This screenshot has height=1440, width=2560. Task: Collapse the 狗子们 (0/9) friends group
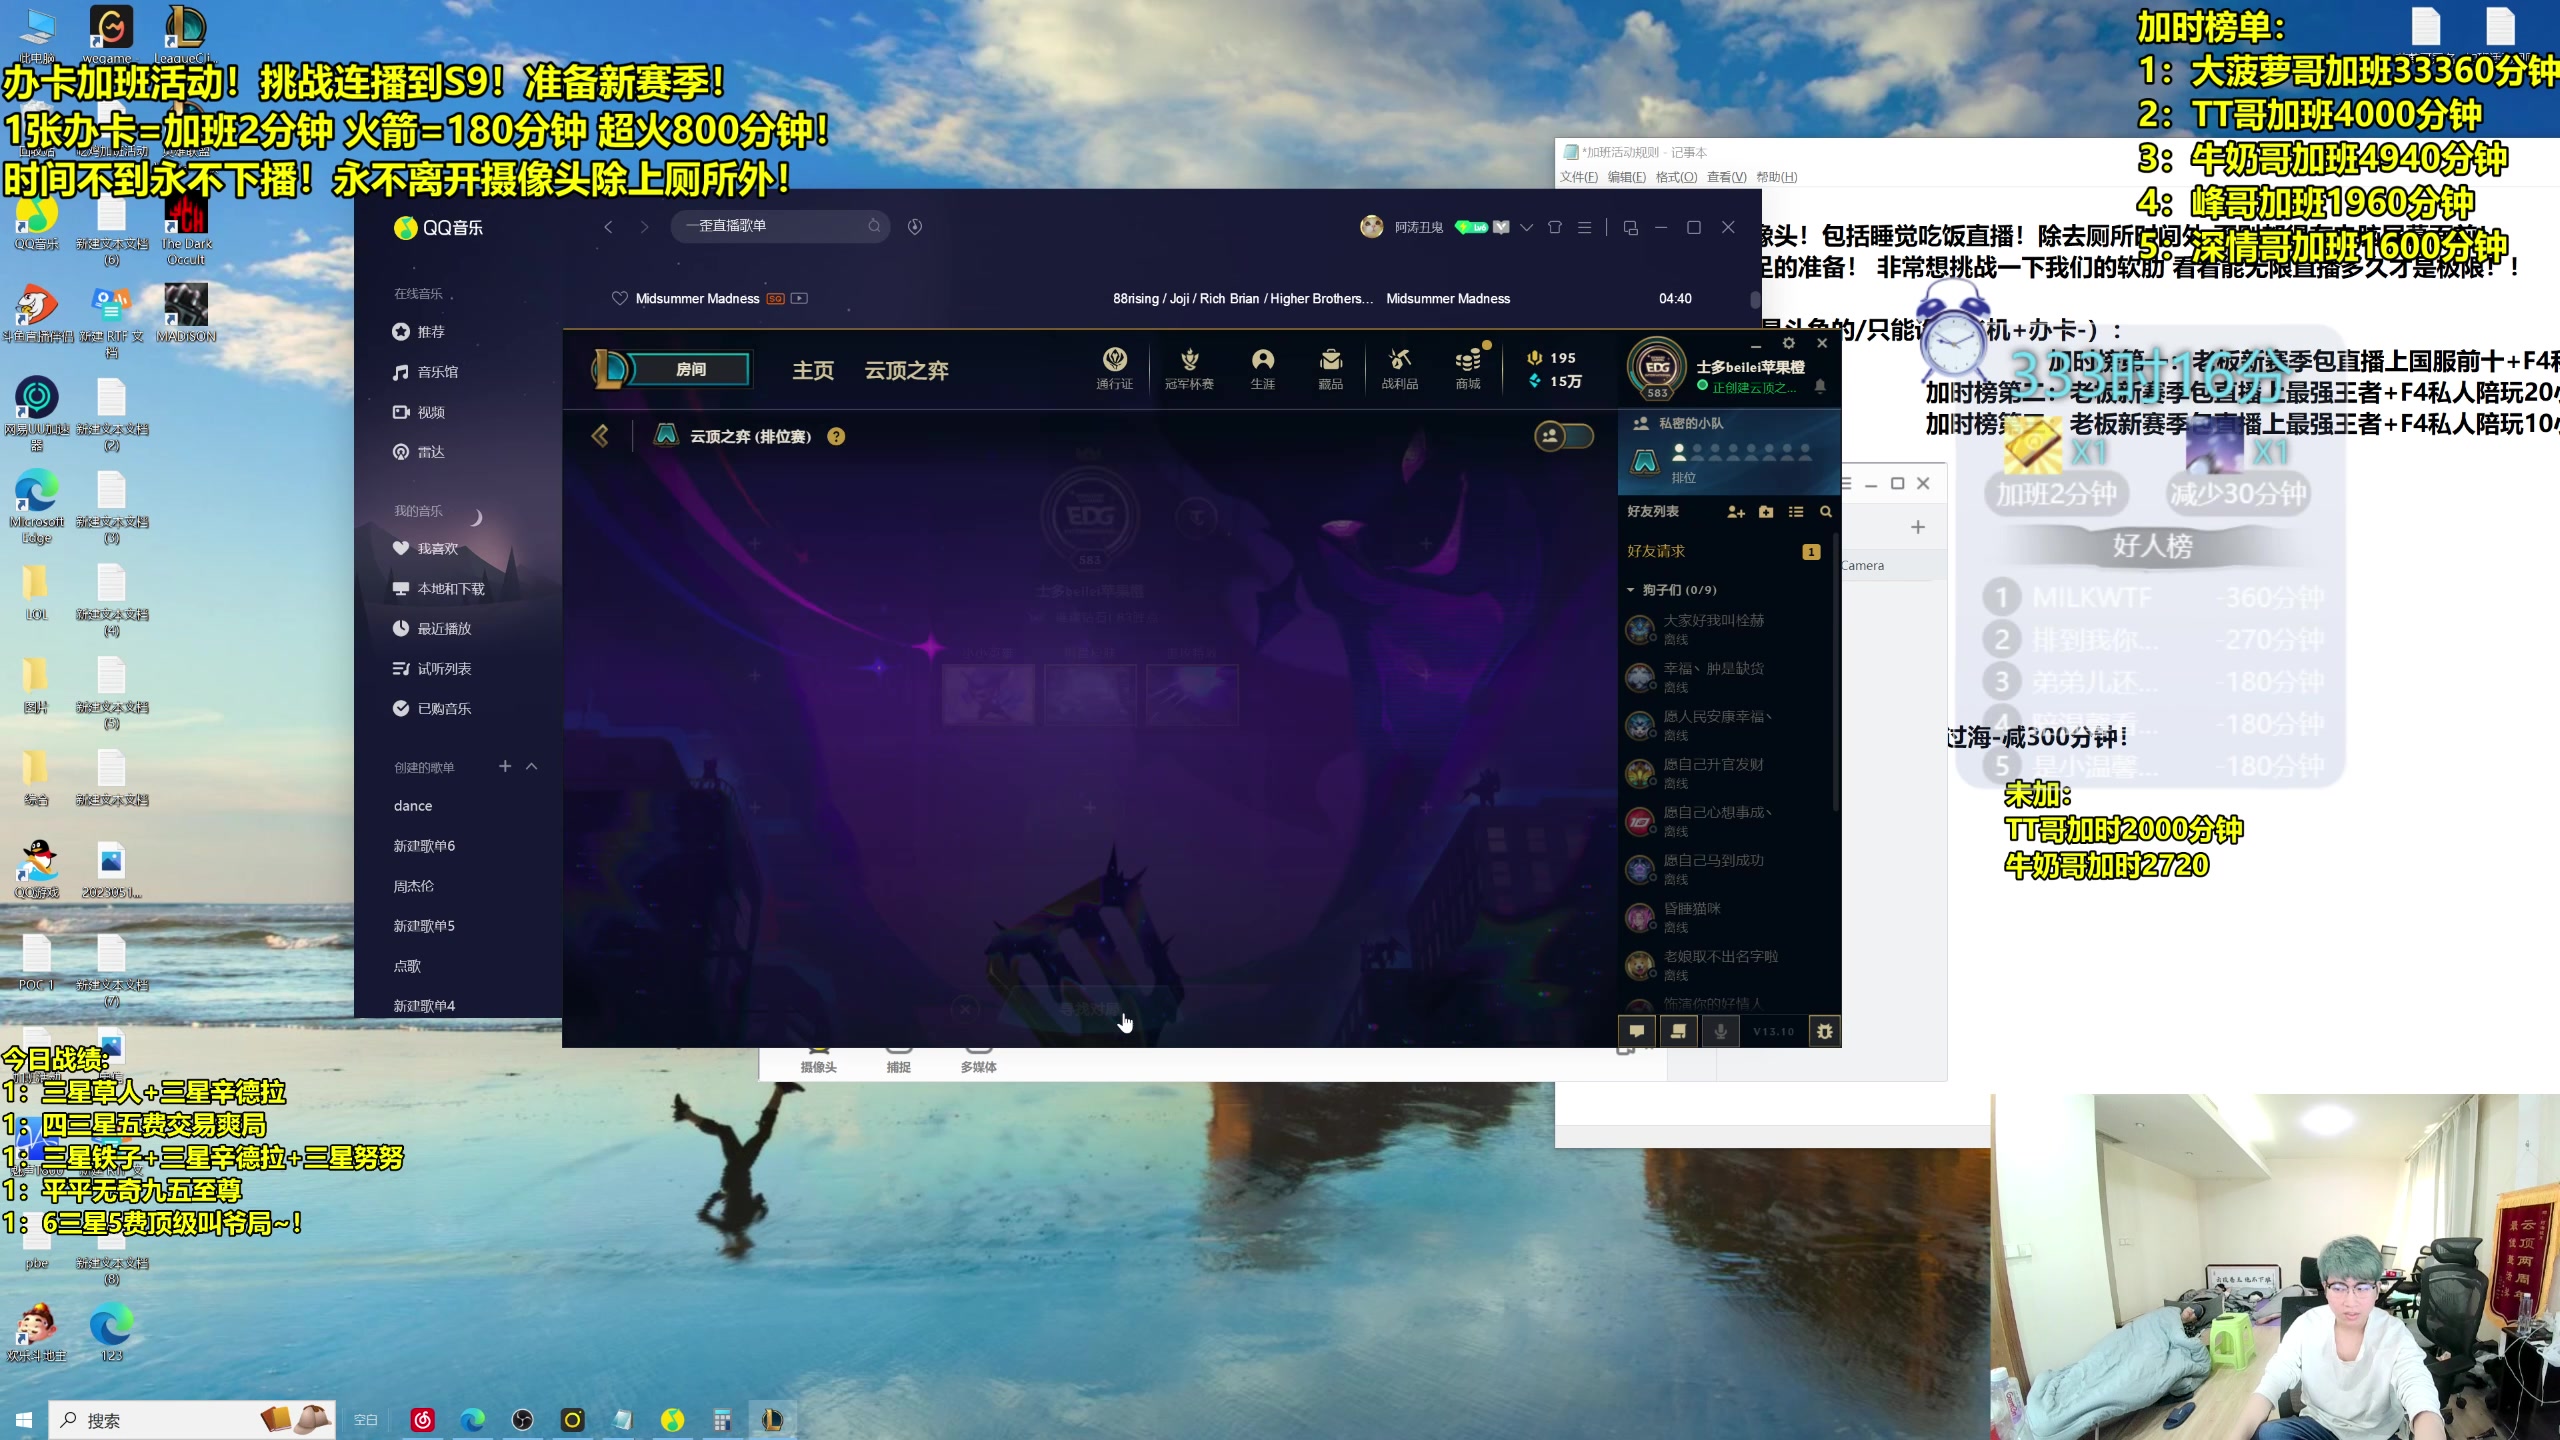[x=1631, y=590]
